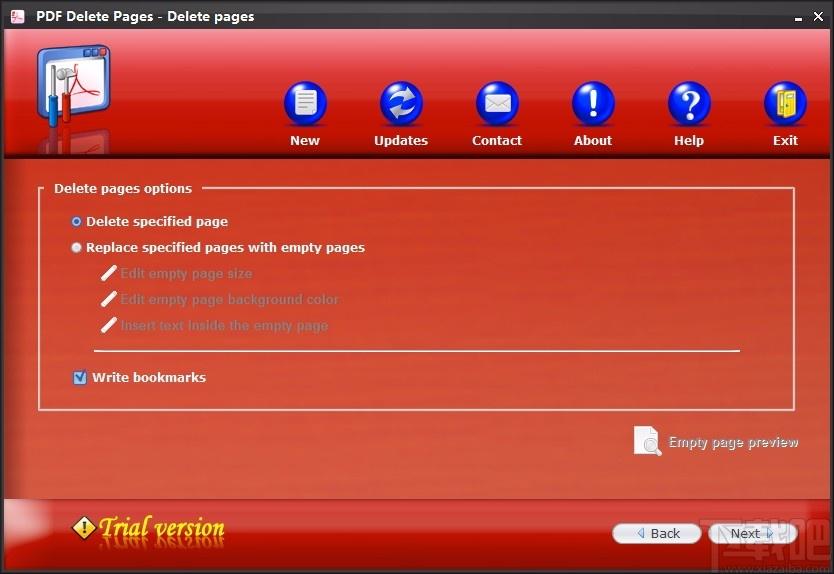Click the Contact envelope icon
This screenshot has height=574, width=834.
point(497,103)
